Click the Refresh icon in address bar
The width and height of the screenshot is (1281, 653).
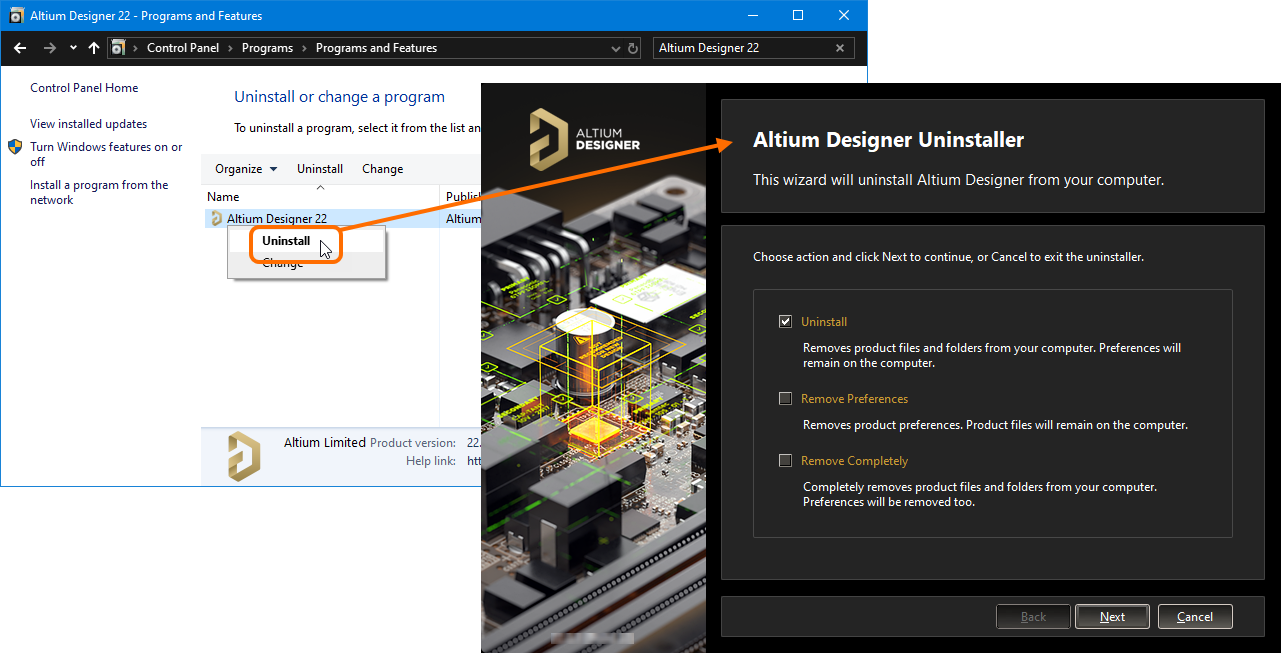632,48
